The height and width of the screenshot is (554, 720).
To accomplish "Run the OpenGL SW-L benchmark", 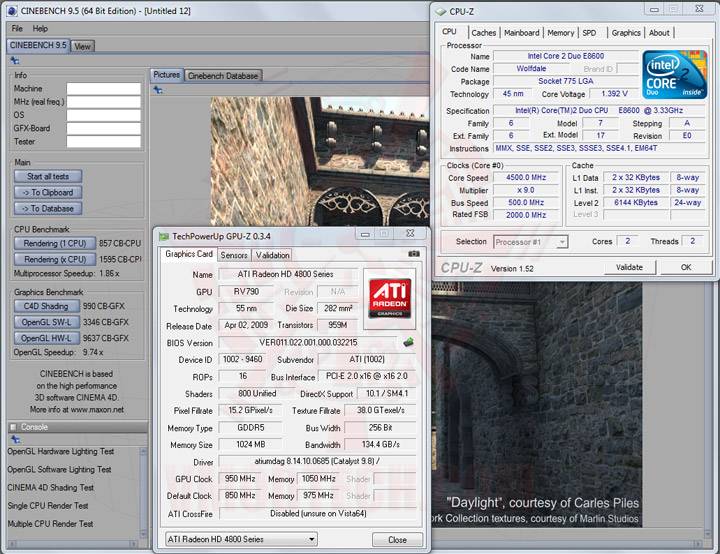I will 46,322.
